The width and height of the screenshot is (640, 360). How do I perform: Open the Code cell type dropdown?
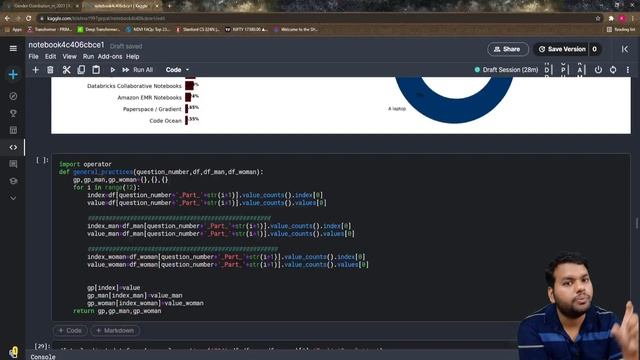177,70
